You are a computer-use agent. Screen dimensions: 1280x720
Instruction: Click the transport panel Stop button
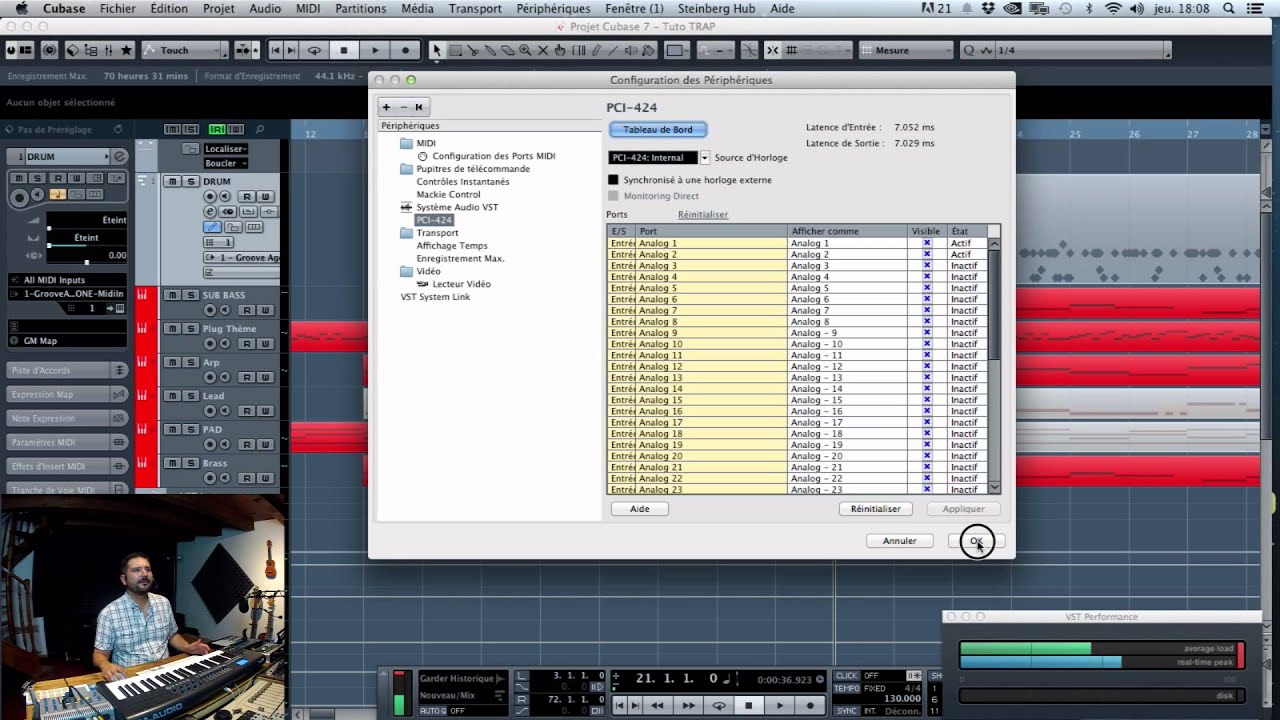[x=748, y=705]
